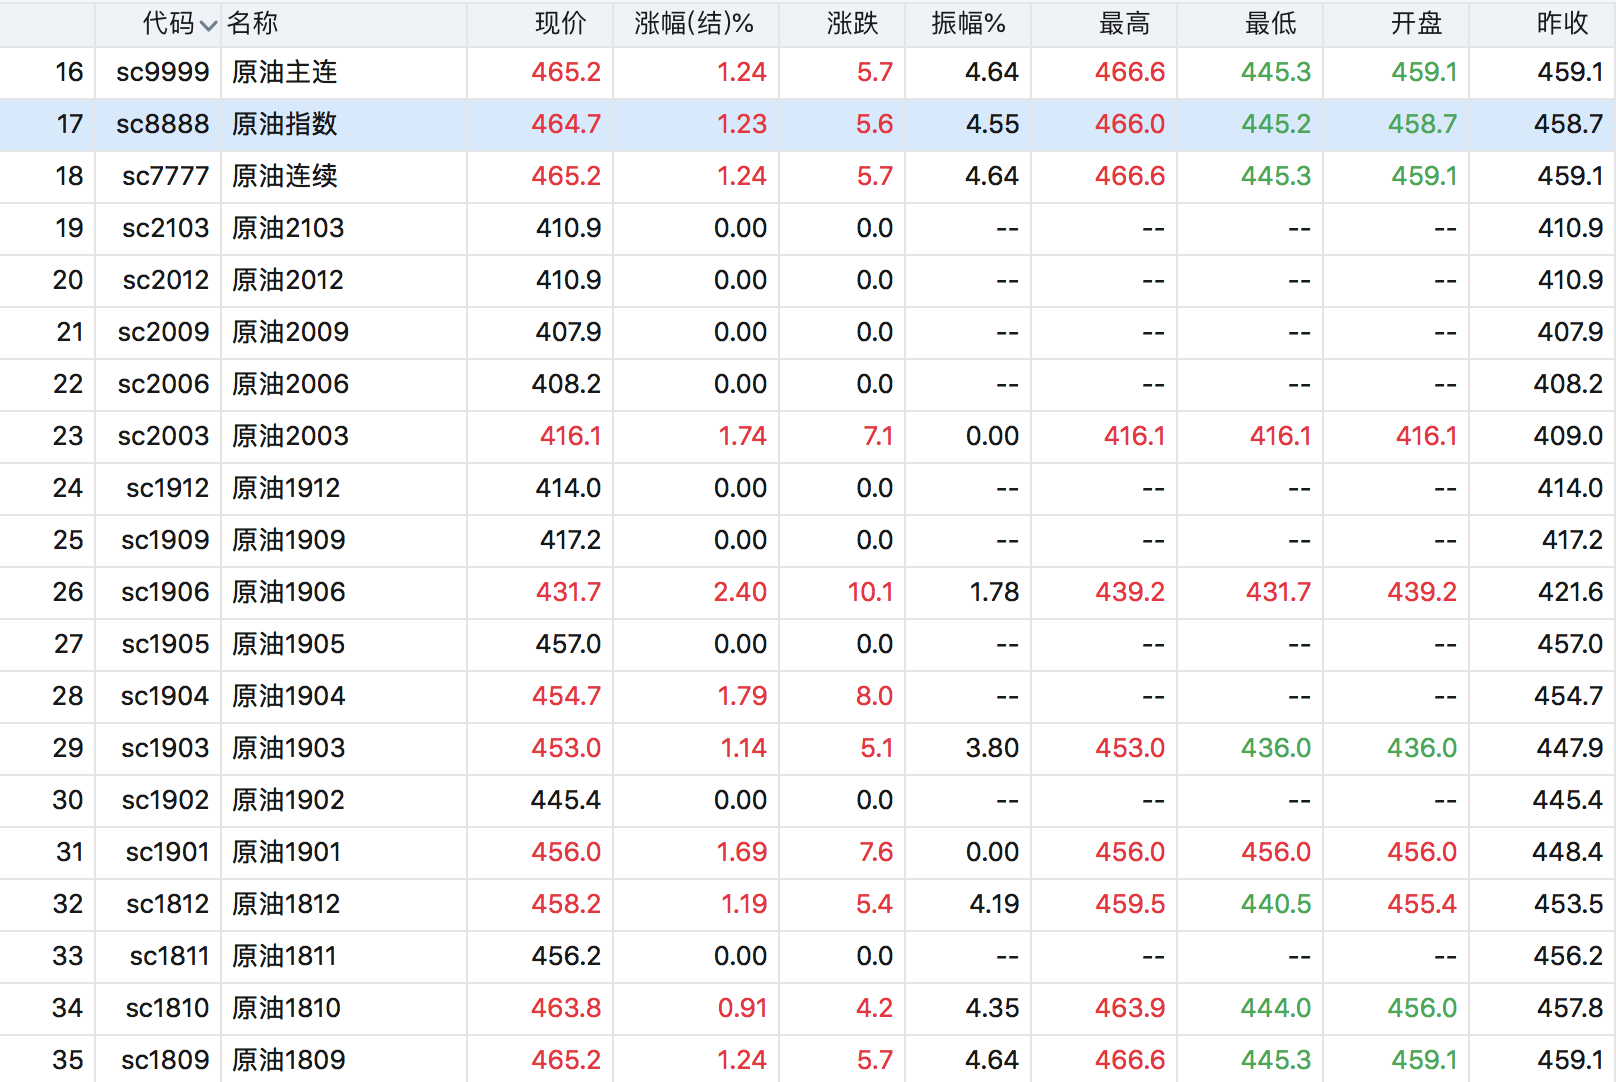Image resolution: width=1616 pixels, height=1082 pixels.
Task: Click the 464.7 price in sc8888 row
Action: tap(566, 124)
